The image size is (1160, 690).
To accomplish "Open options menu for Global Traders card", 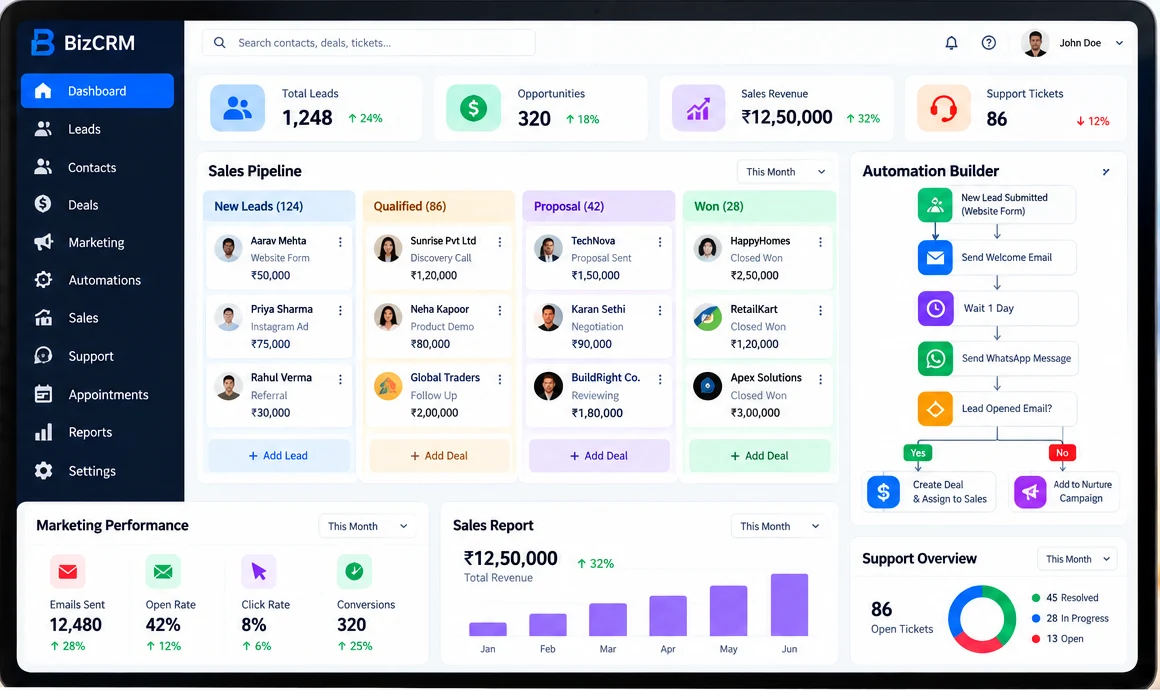I will pos(500,379).
